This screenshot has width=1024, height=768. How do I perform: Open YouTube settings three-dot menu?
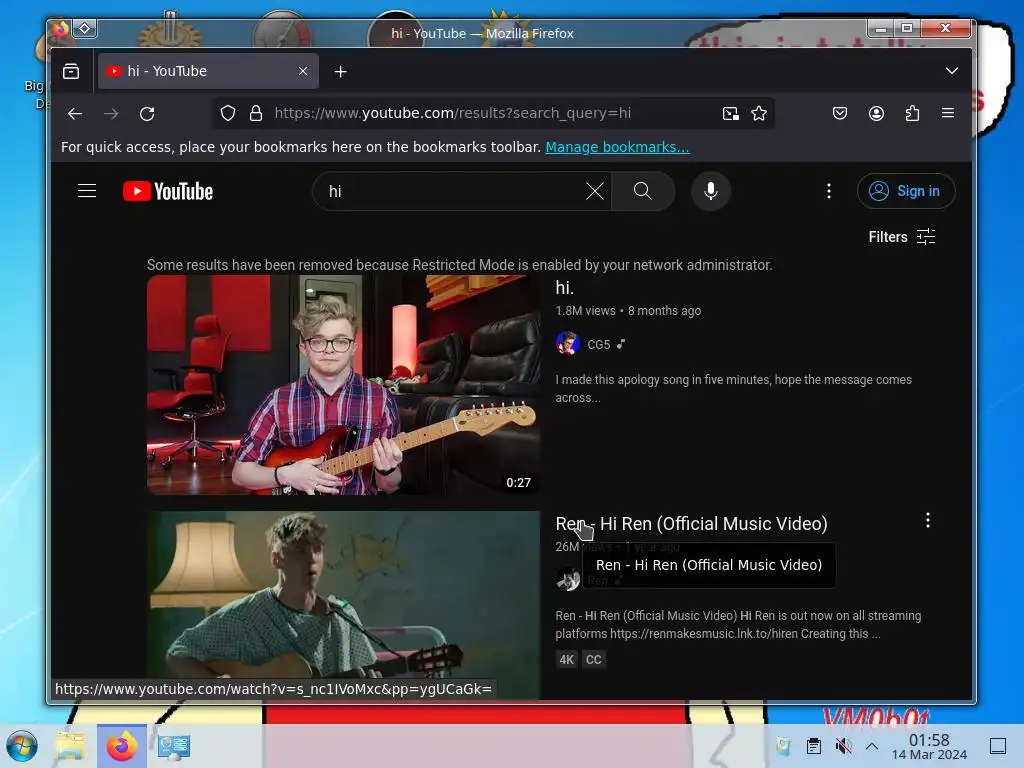[829, 191]
